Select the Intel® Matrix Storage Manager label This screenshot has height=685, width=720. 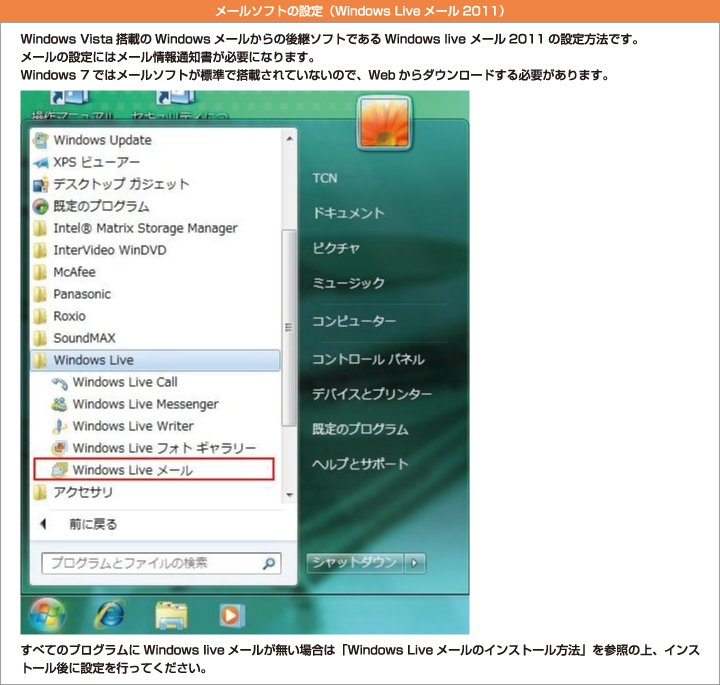click(x=146, y=228)
